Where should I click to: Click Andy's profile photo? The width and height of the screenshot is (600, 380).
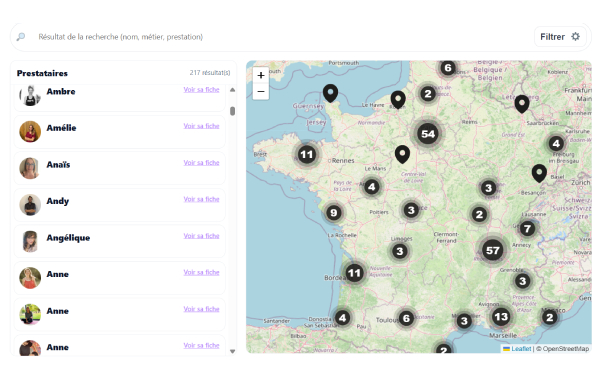point(30,205)
